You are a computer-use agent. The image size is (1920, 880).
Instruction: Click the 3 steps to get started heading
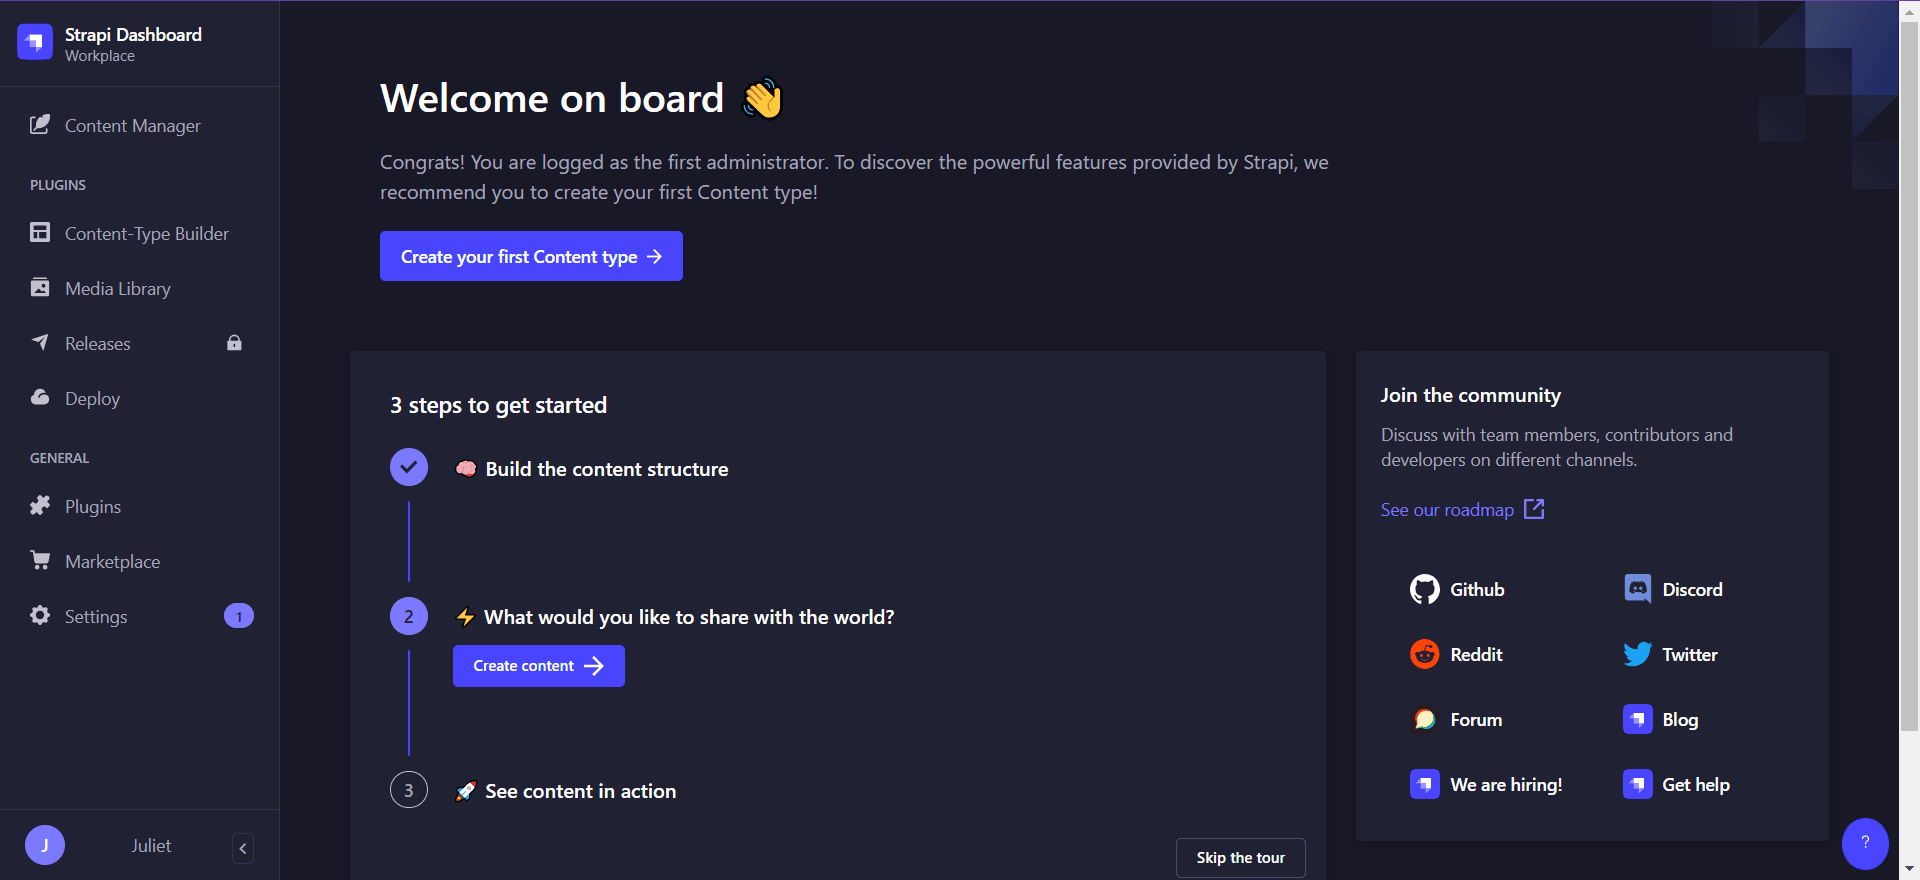[x=499, y=405]
